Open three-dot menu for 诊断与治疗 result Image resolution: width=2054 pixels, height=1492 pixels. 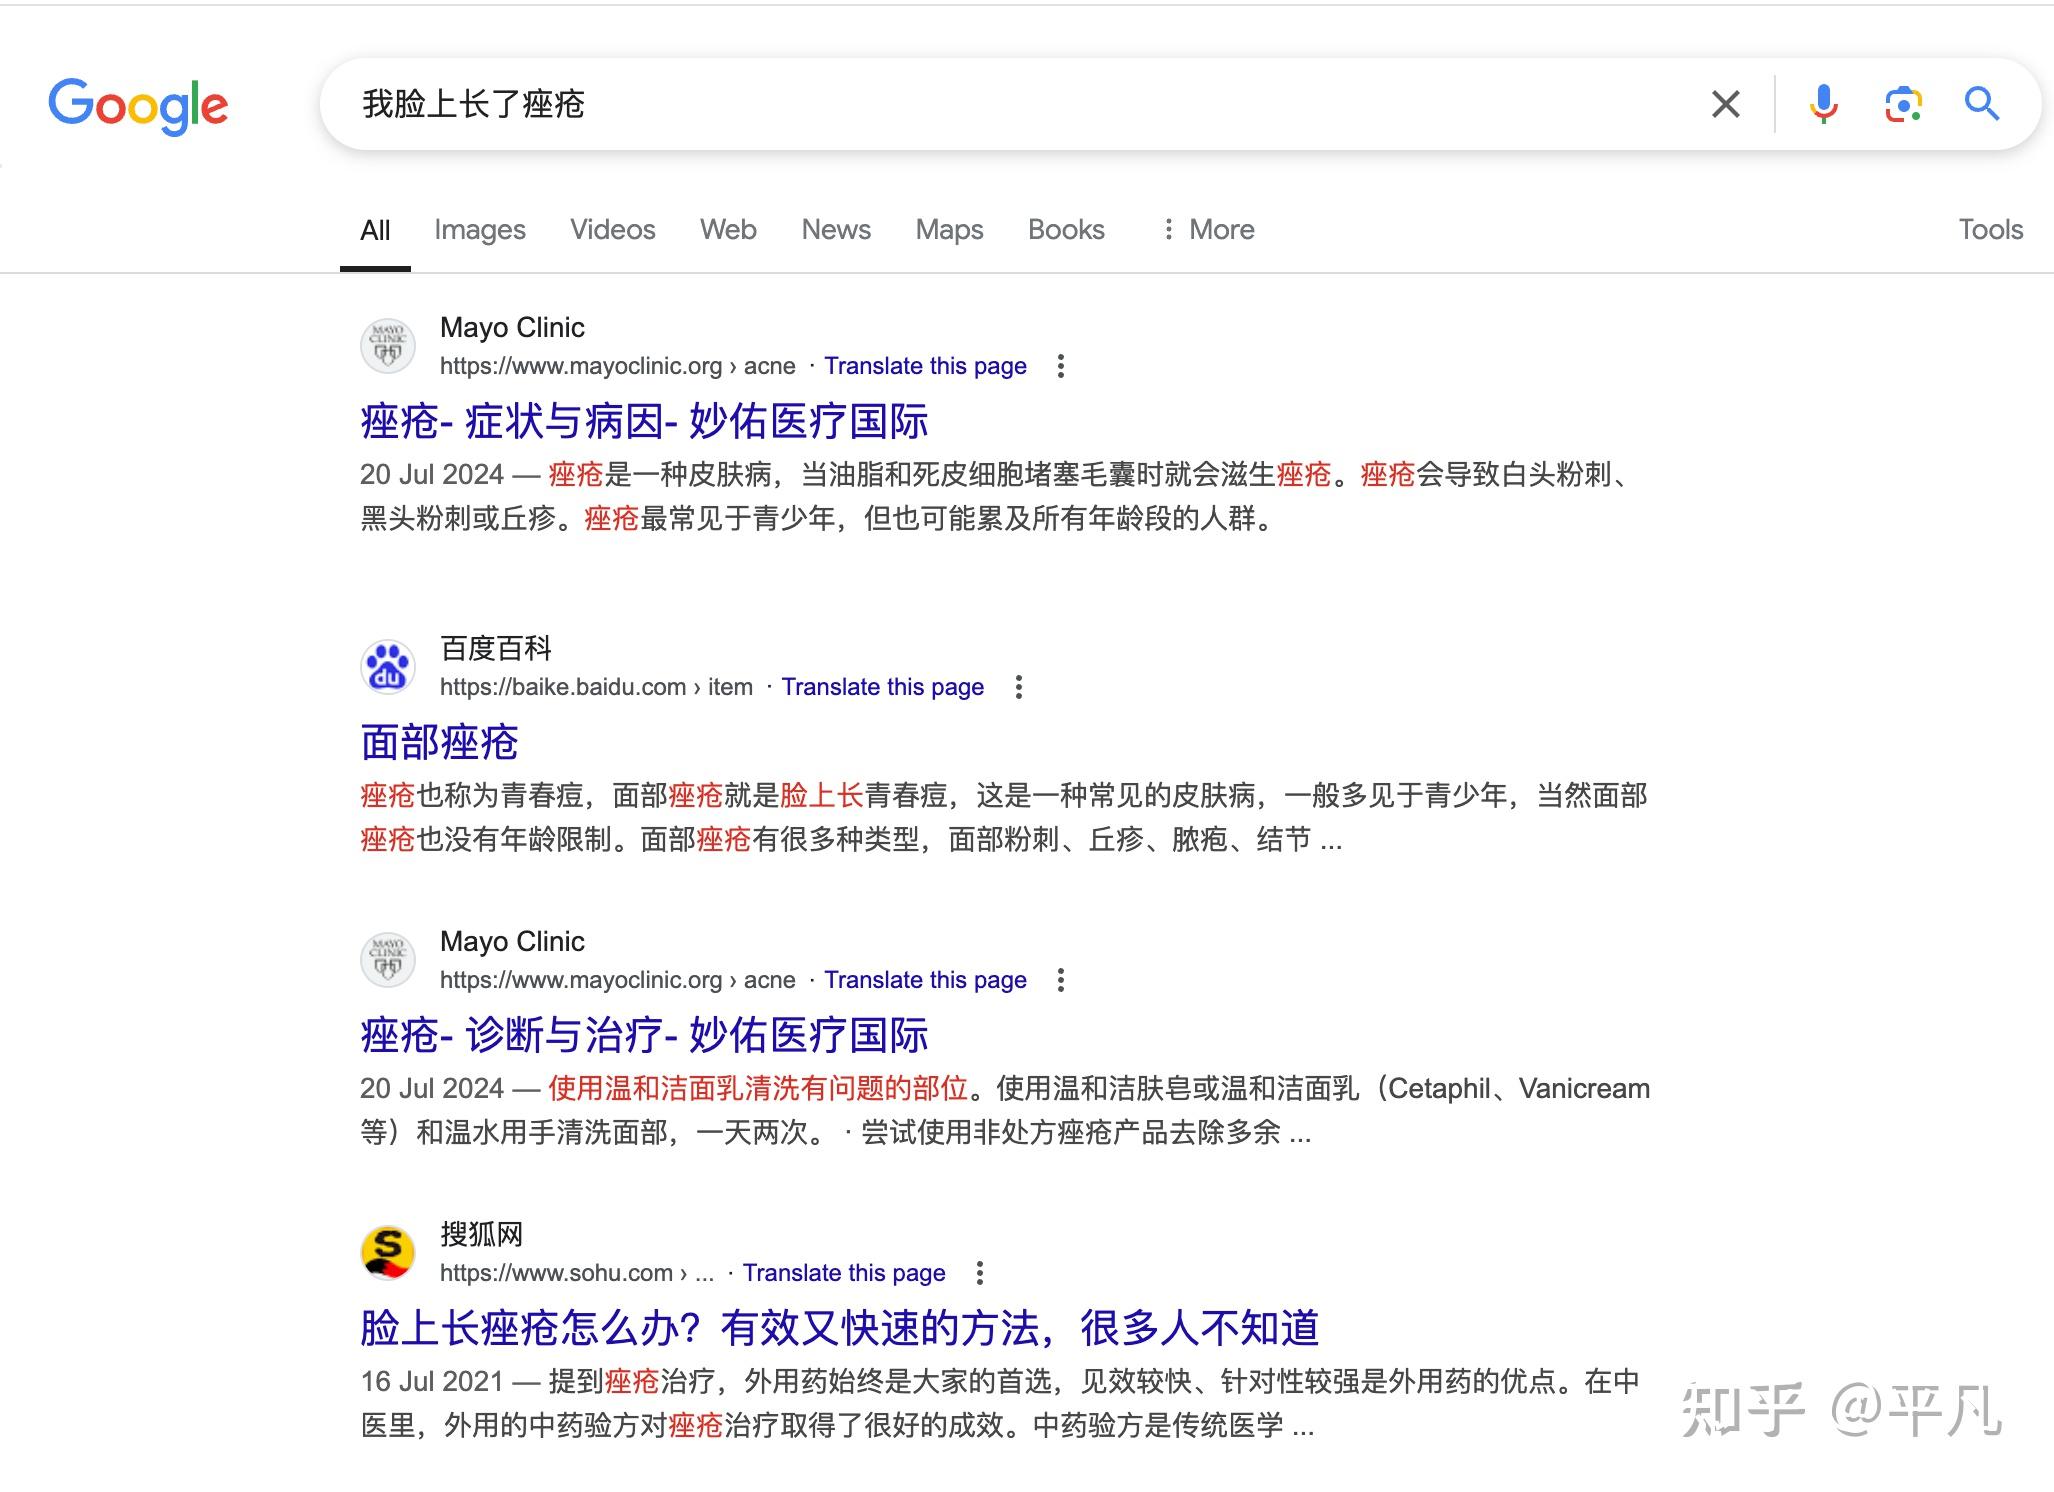pyautogui.click(x=1061, y=980)
